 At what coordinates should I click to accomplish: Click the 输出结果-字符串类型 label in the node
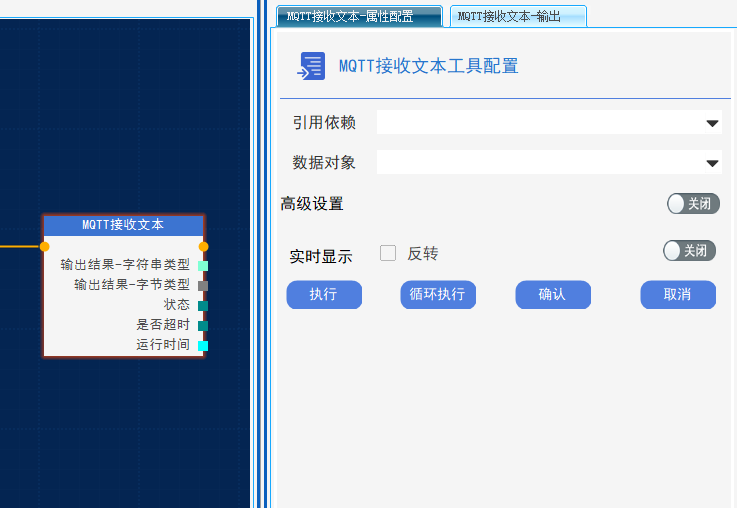point(125,265)
